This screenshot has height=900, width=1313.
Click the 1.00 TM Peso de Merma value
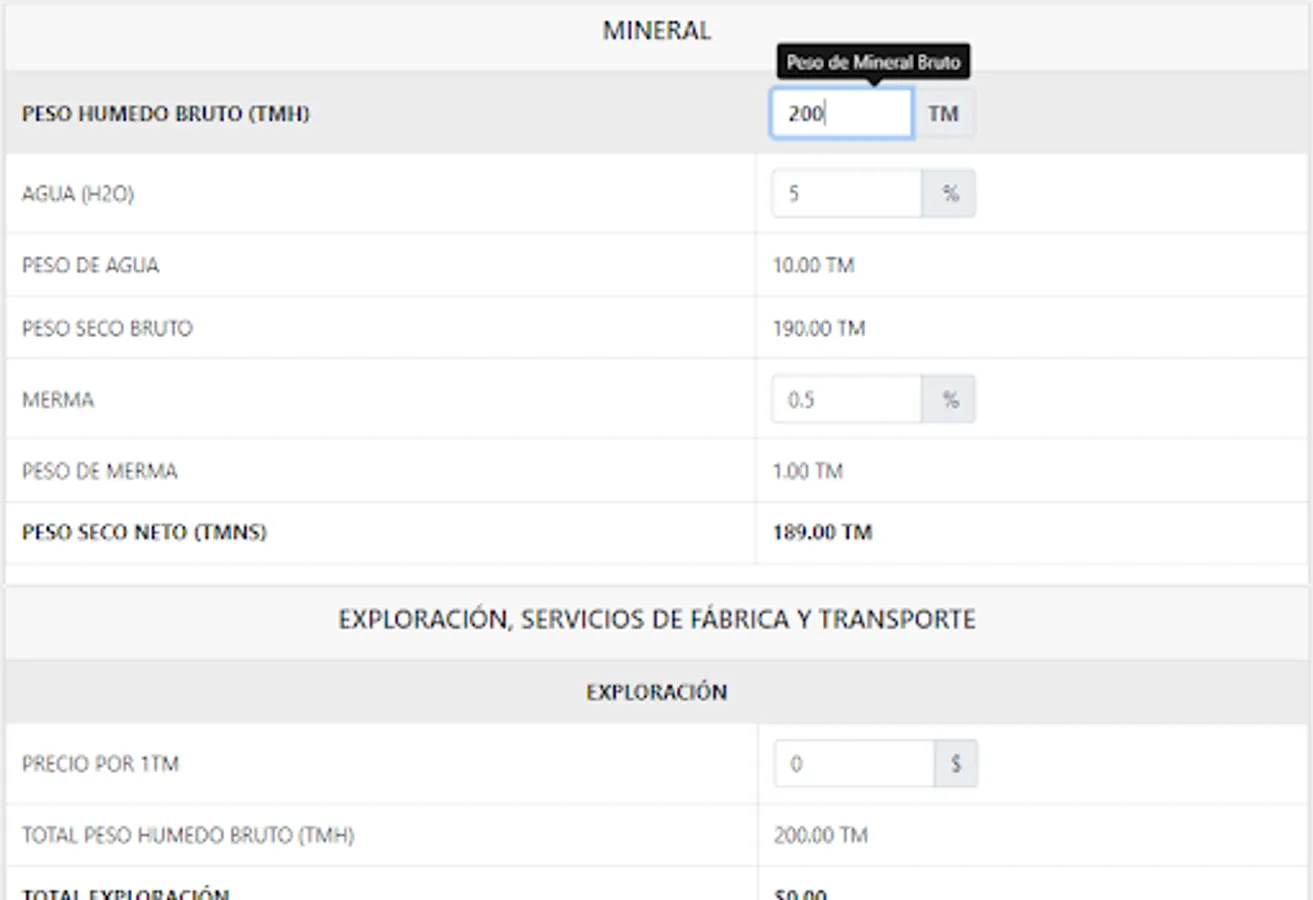tap(807, 471)
